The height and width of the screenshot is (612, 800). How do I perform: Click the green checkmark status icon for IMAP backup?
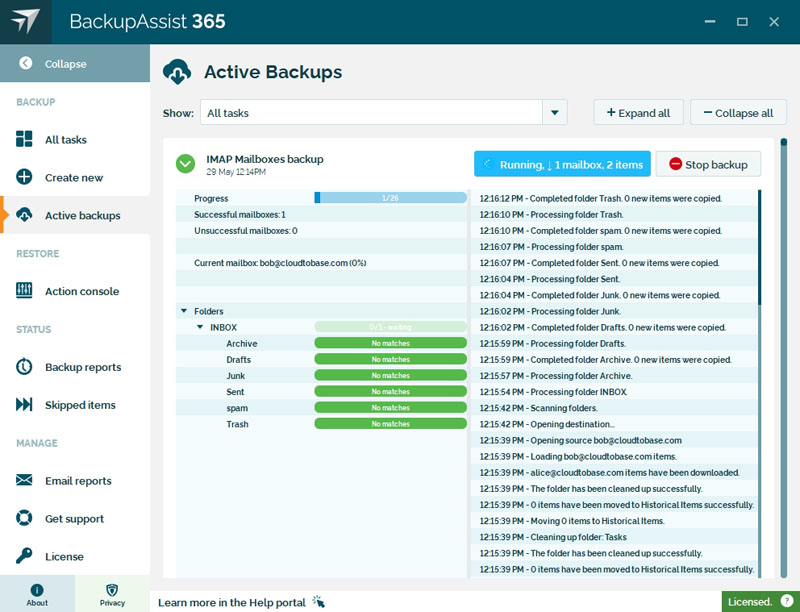coord(185,164)
